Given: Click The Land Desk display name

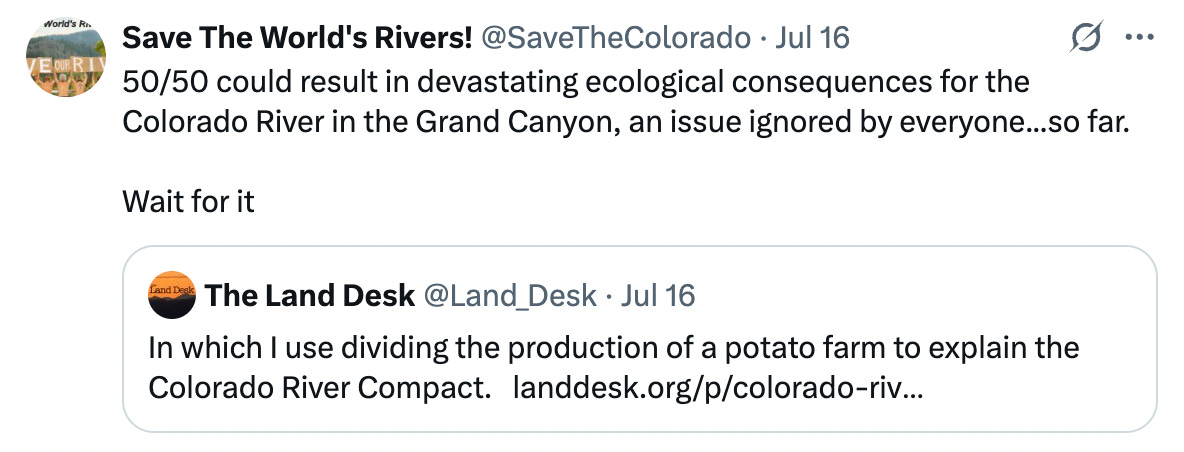Looking at the screenshot, I should (310, 295).
